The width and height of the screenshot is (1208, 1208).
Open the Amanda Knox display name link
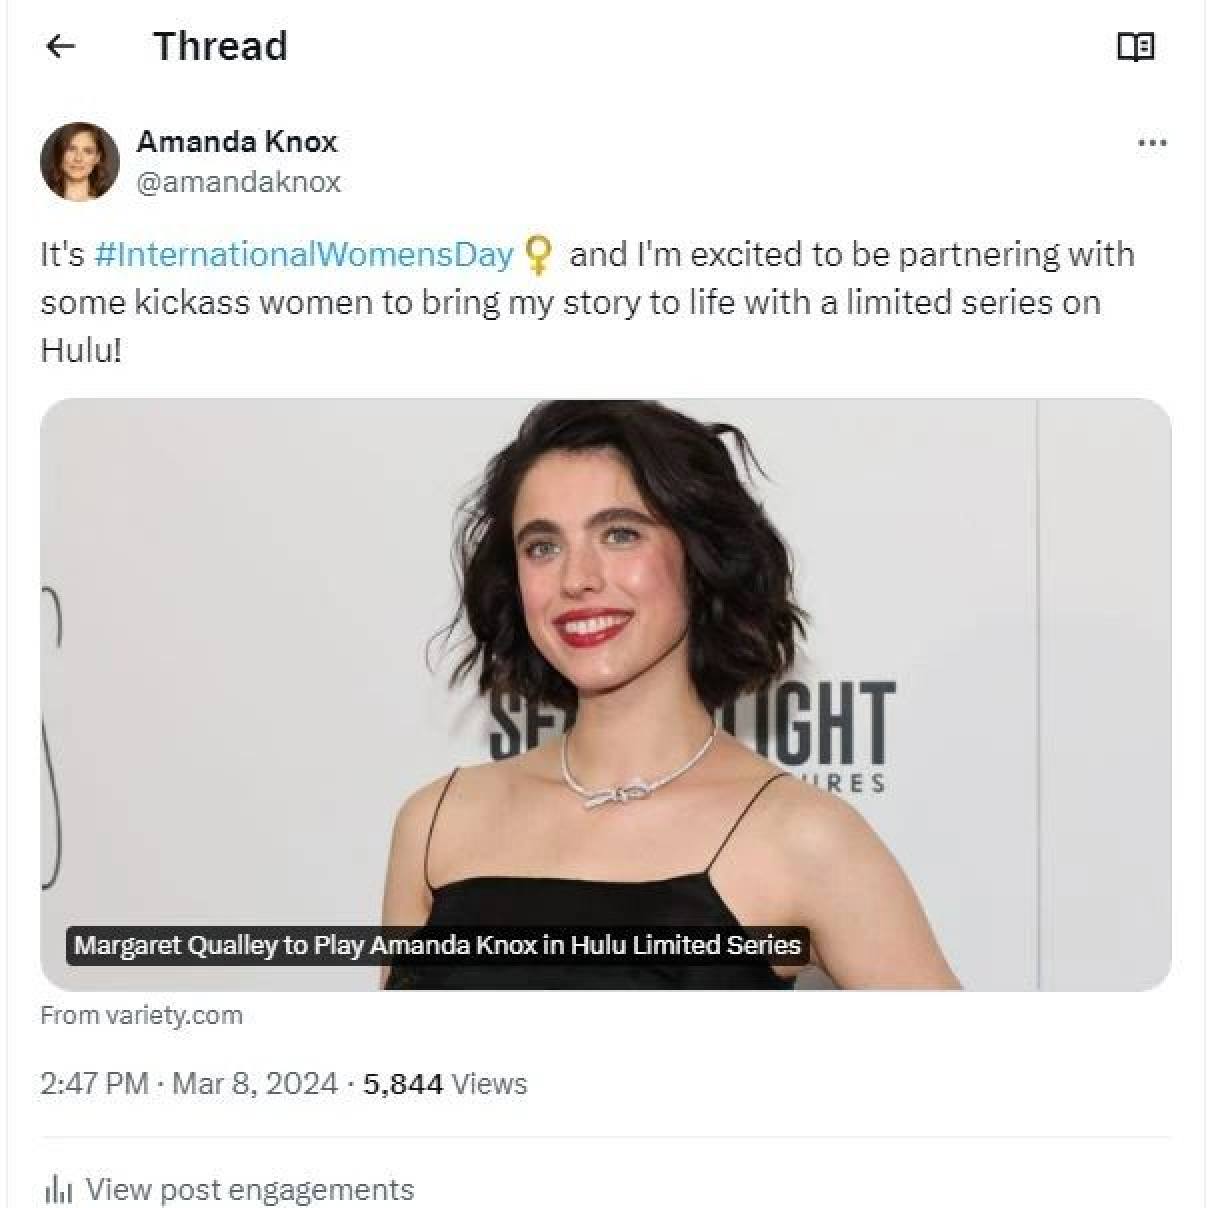237,142
